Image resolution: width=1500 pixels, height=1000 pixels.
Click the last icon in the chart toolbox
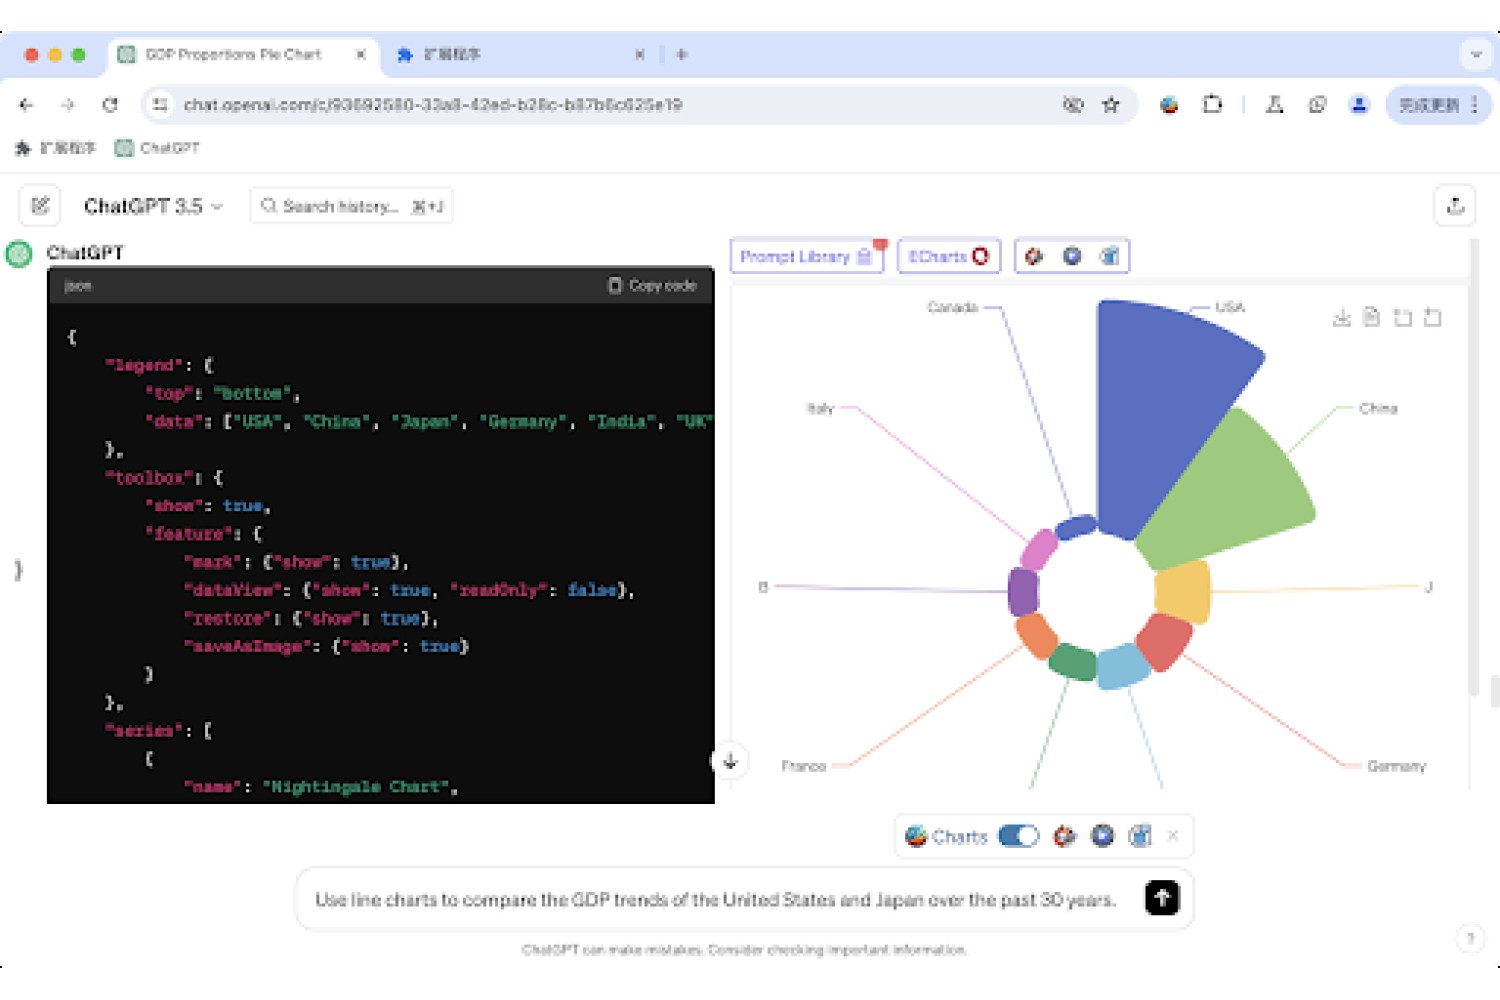pos(1433,317)
